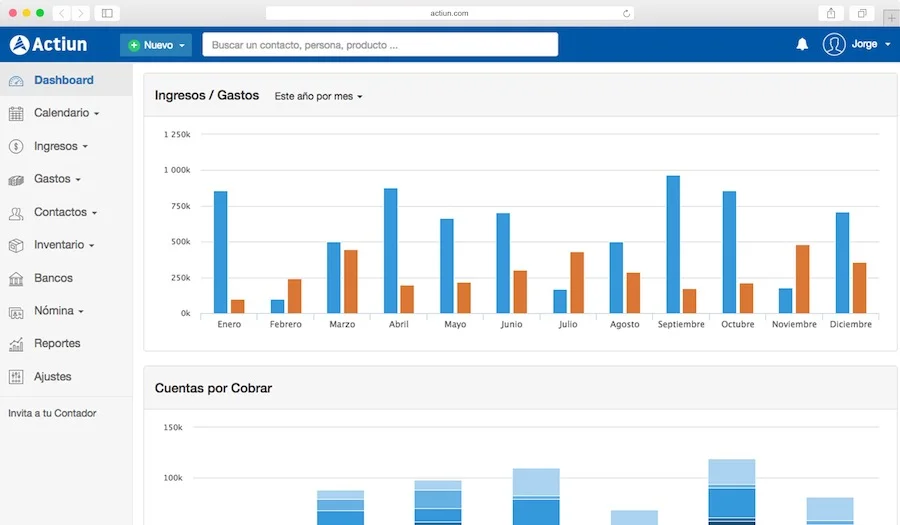Expand the Gastos submenu
This screenshot has height=525, width=900.
tap(77, 180)
